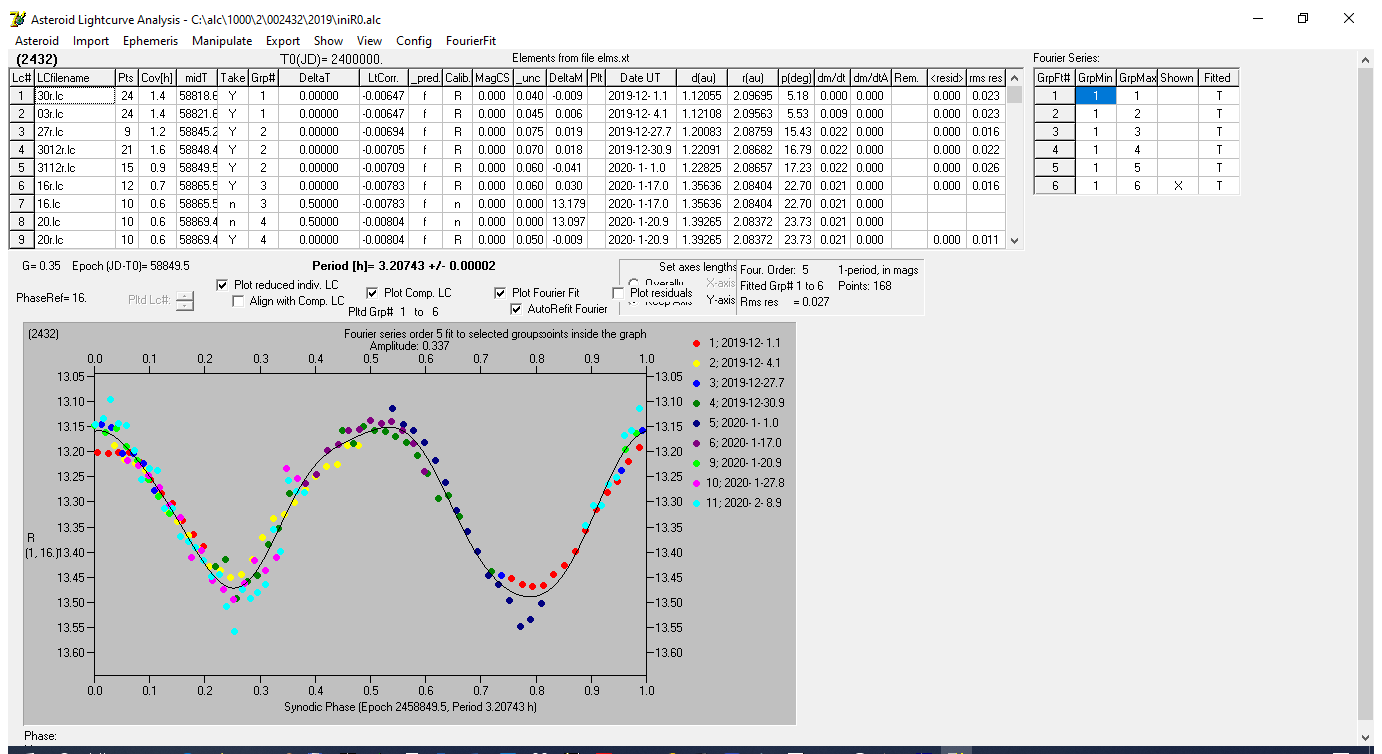This screenshot has width=1382, height=754.
Task: Open the Asteroid menu
Action: [x=37, y=41]
